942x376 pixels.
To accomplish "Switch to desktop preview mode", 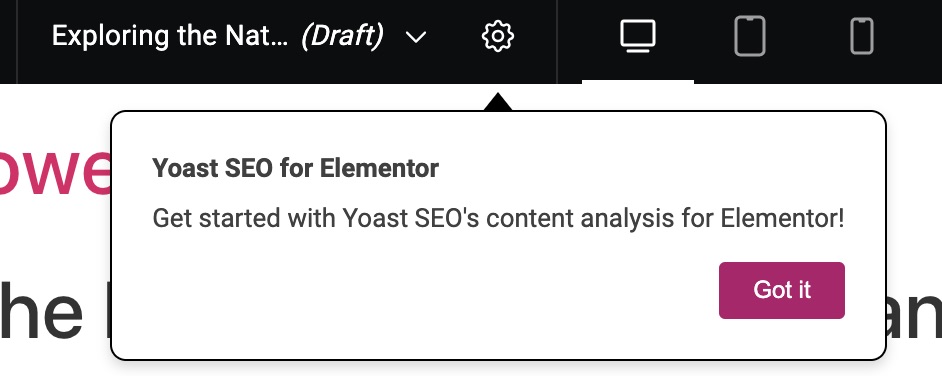I will pos(638,36).
